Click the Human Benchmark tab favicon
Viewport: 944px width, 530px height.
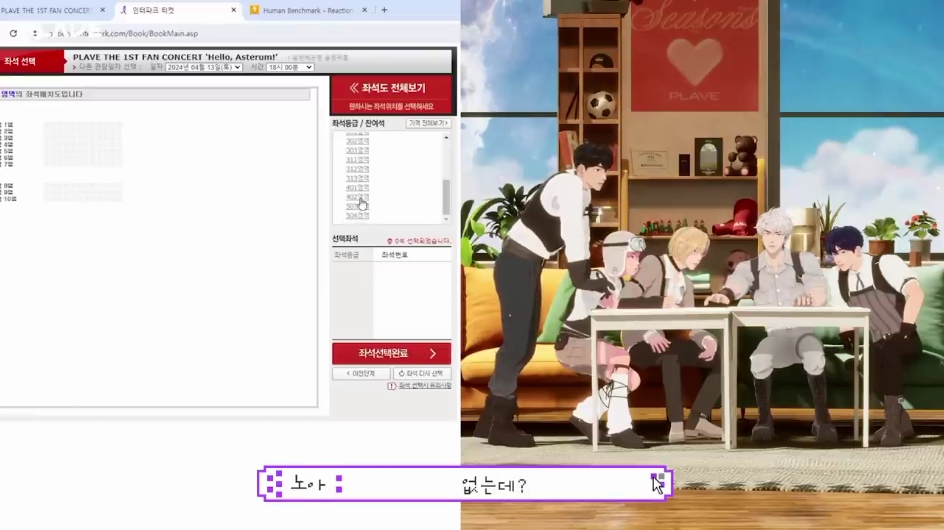255,10
